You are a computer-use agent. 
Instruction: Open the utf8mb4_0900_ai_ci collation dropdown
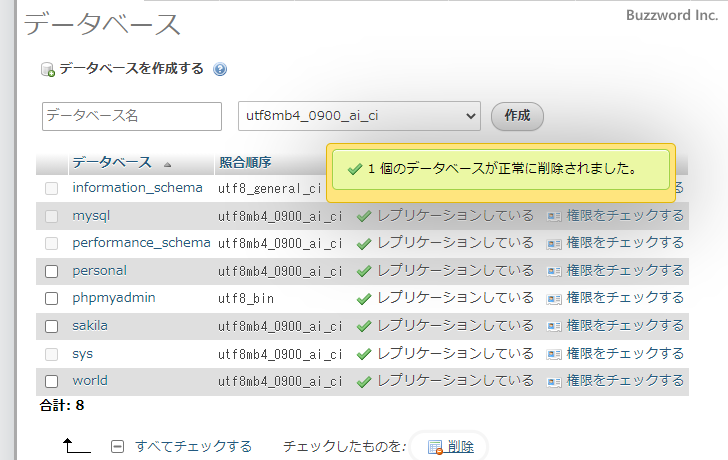pyautogui.click(x=359, y=116)
